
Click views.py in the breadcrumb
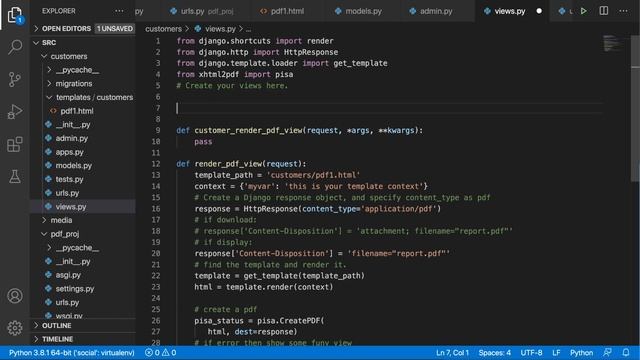(x=220, y=29)
